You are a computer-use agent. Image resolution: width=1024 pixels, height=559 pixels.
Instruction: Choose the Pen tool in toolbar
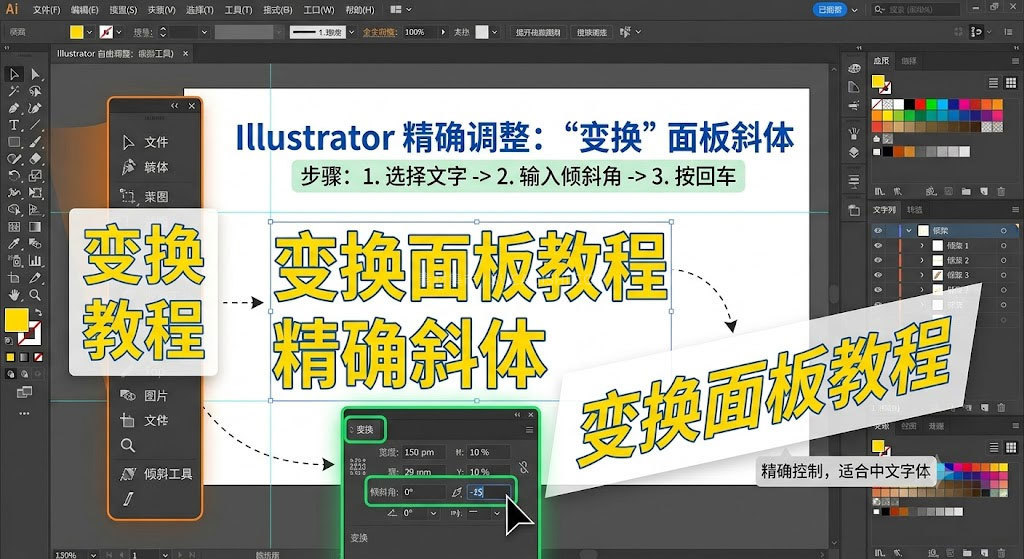(x=14, y=108)
